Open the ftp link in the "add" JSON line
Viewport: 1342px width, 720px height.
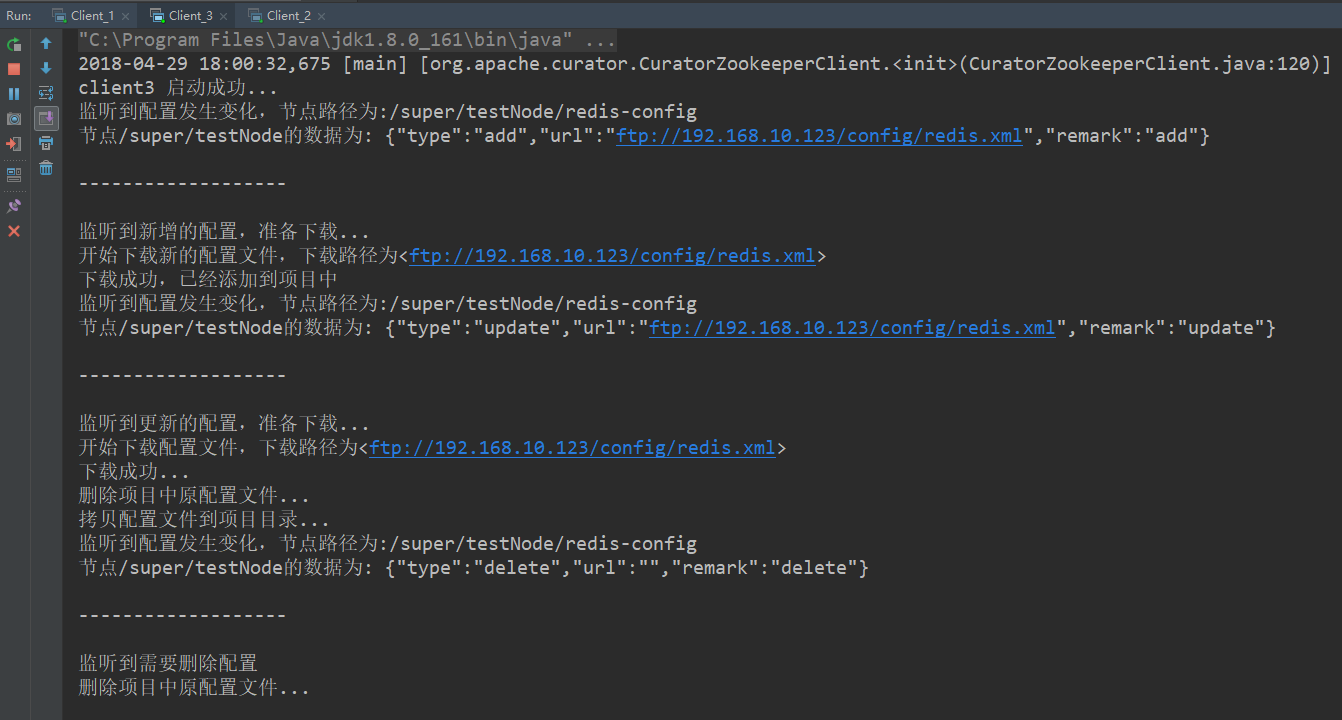pos(819,136)
